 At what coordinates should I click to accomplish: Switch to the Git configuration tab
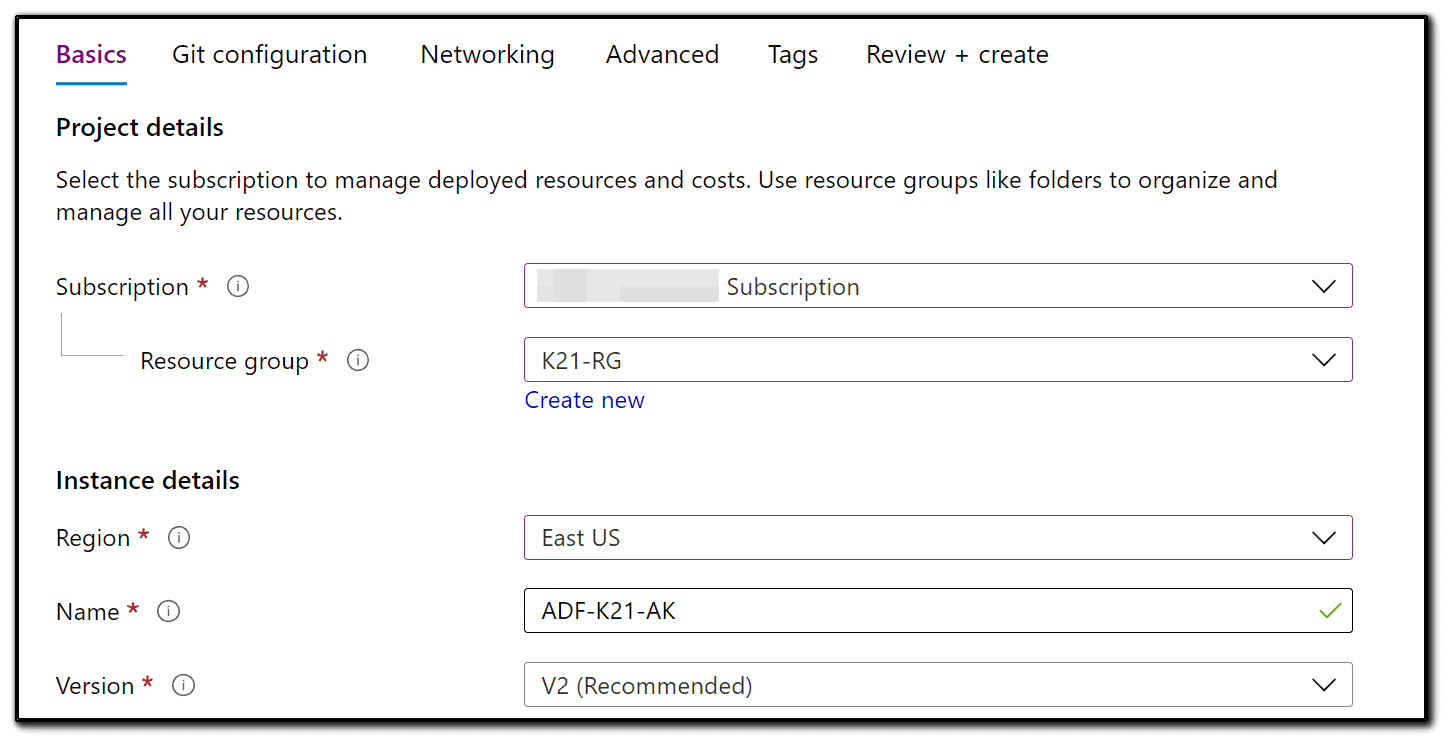269,54
